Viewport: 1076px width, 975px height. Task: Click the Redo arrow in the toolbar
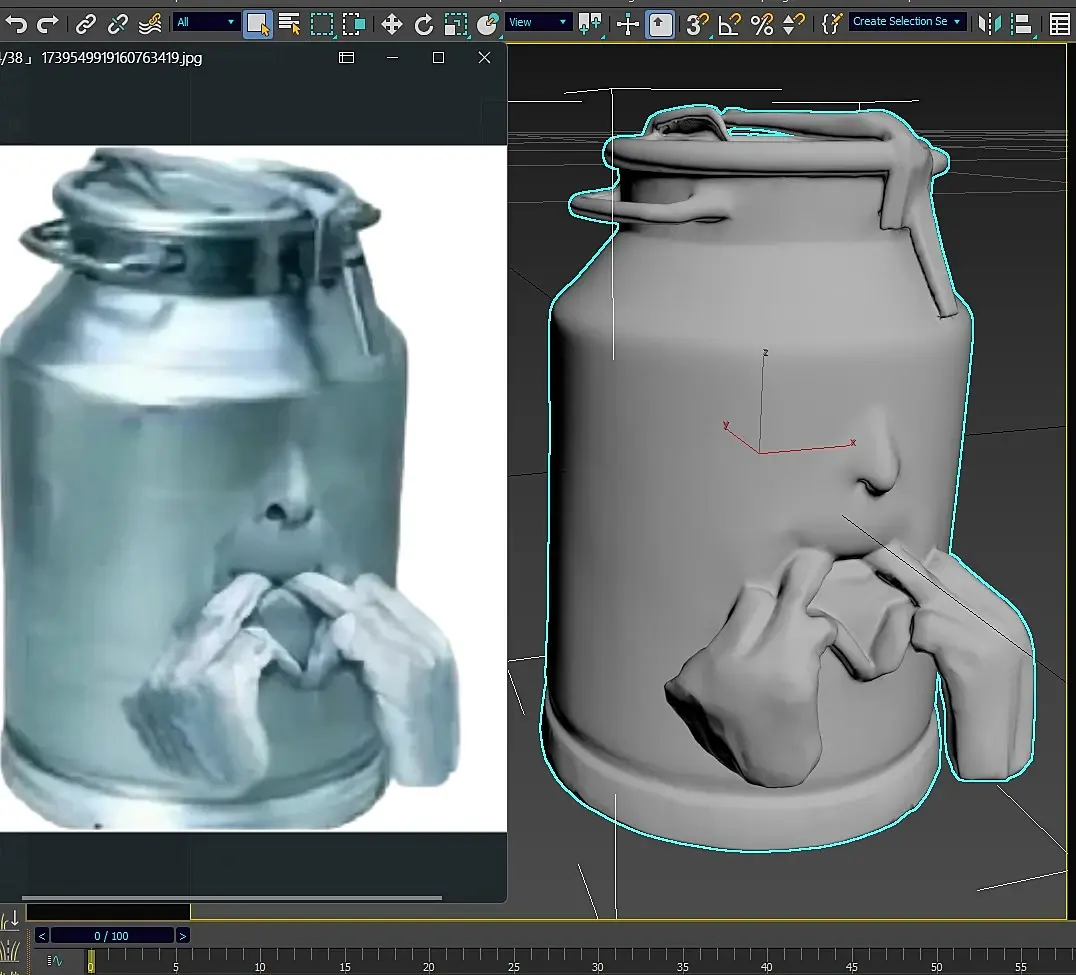tap(47, 23)
